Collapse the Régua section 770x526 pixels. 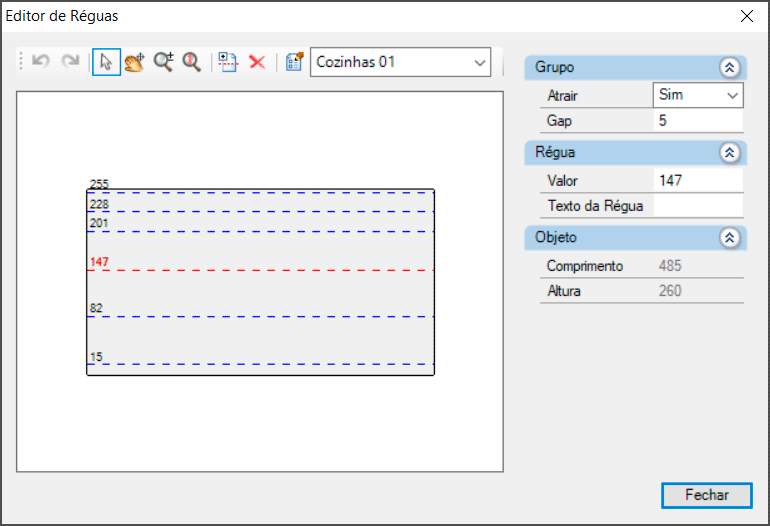(x=729, y=153)
